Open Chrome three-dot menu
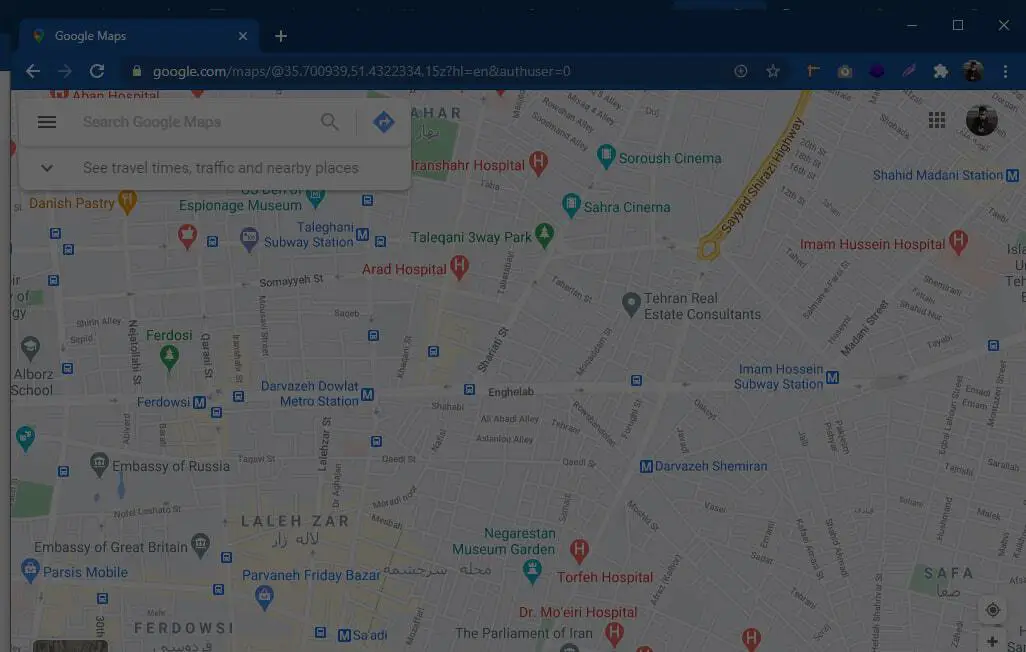 [1005, 71]
